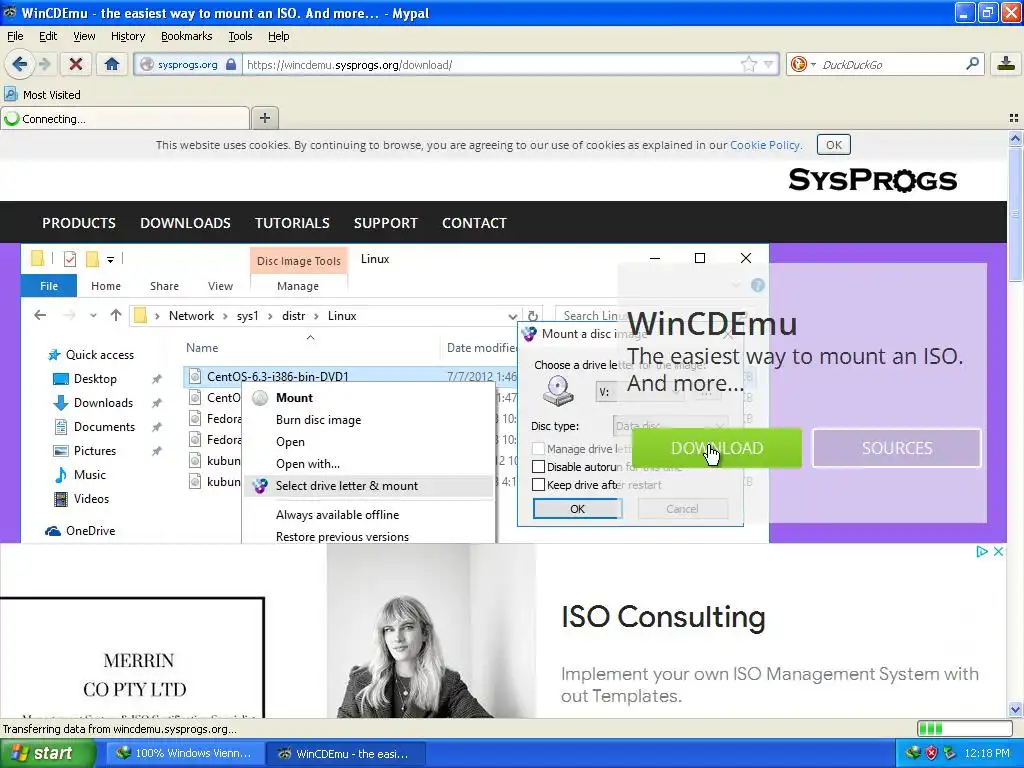Image resolution: width=1024 pixels, height=768 pixels.
Task: Open the Bookmarks menu
Action: (x=187, y=36)
